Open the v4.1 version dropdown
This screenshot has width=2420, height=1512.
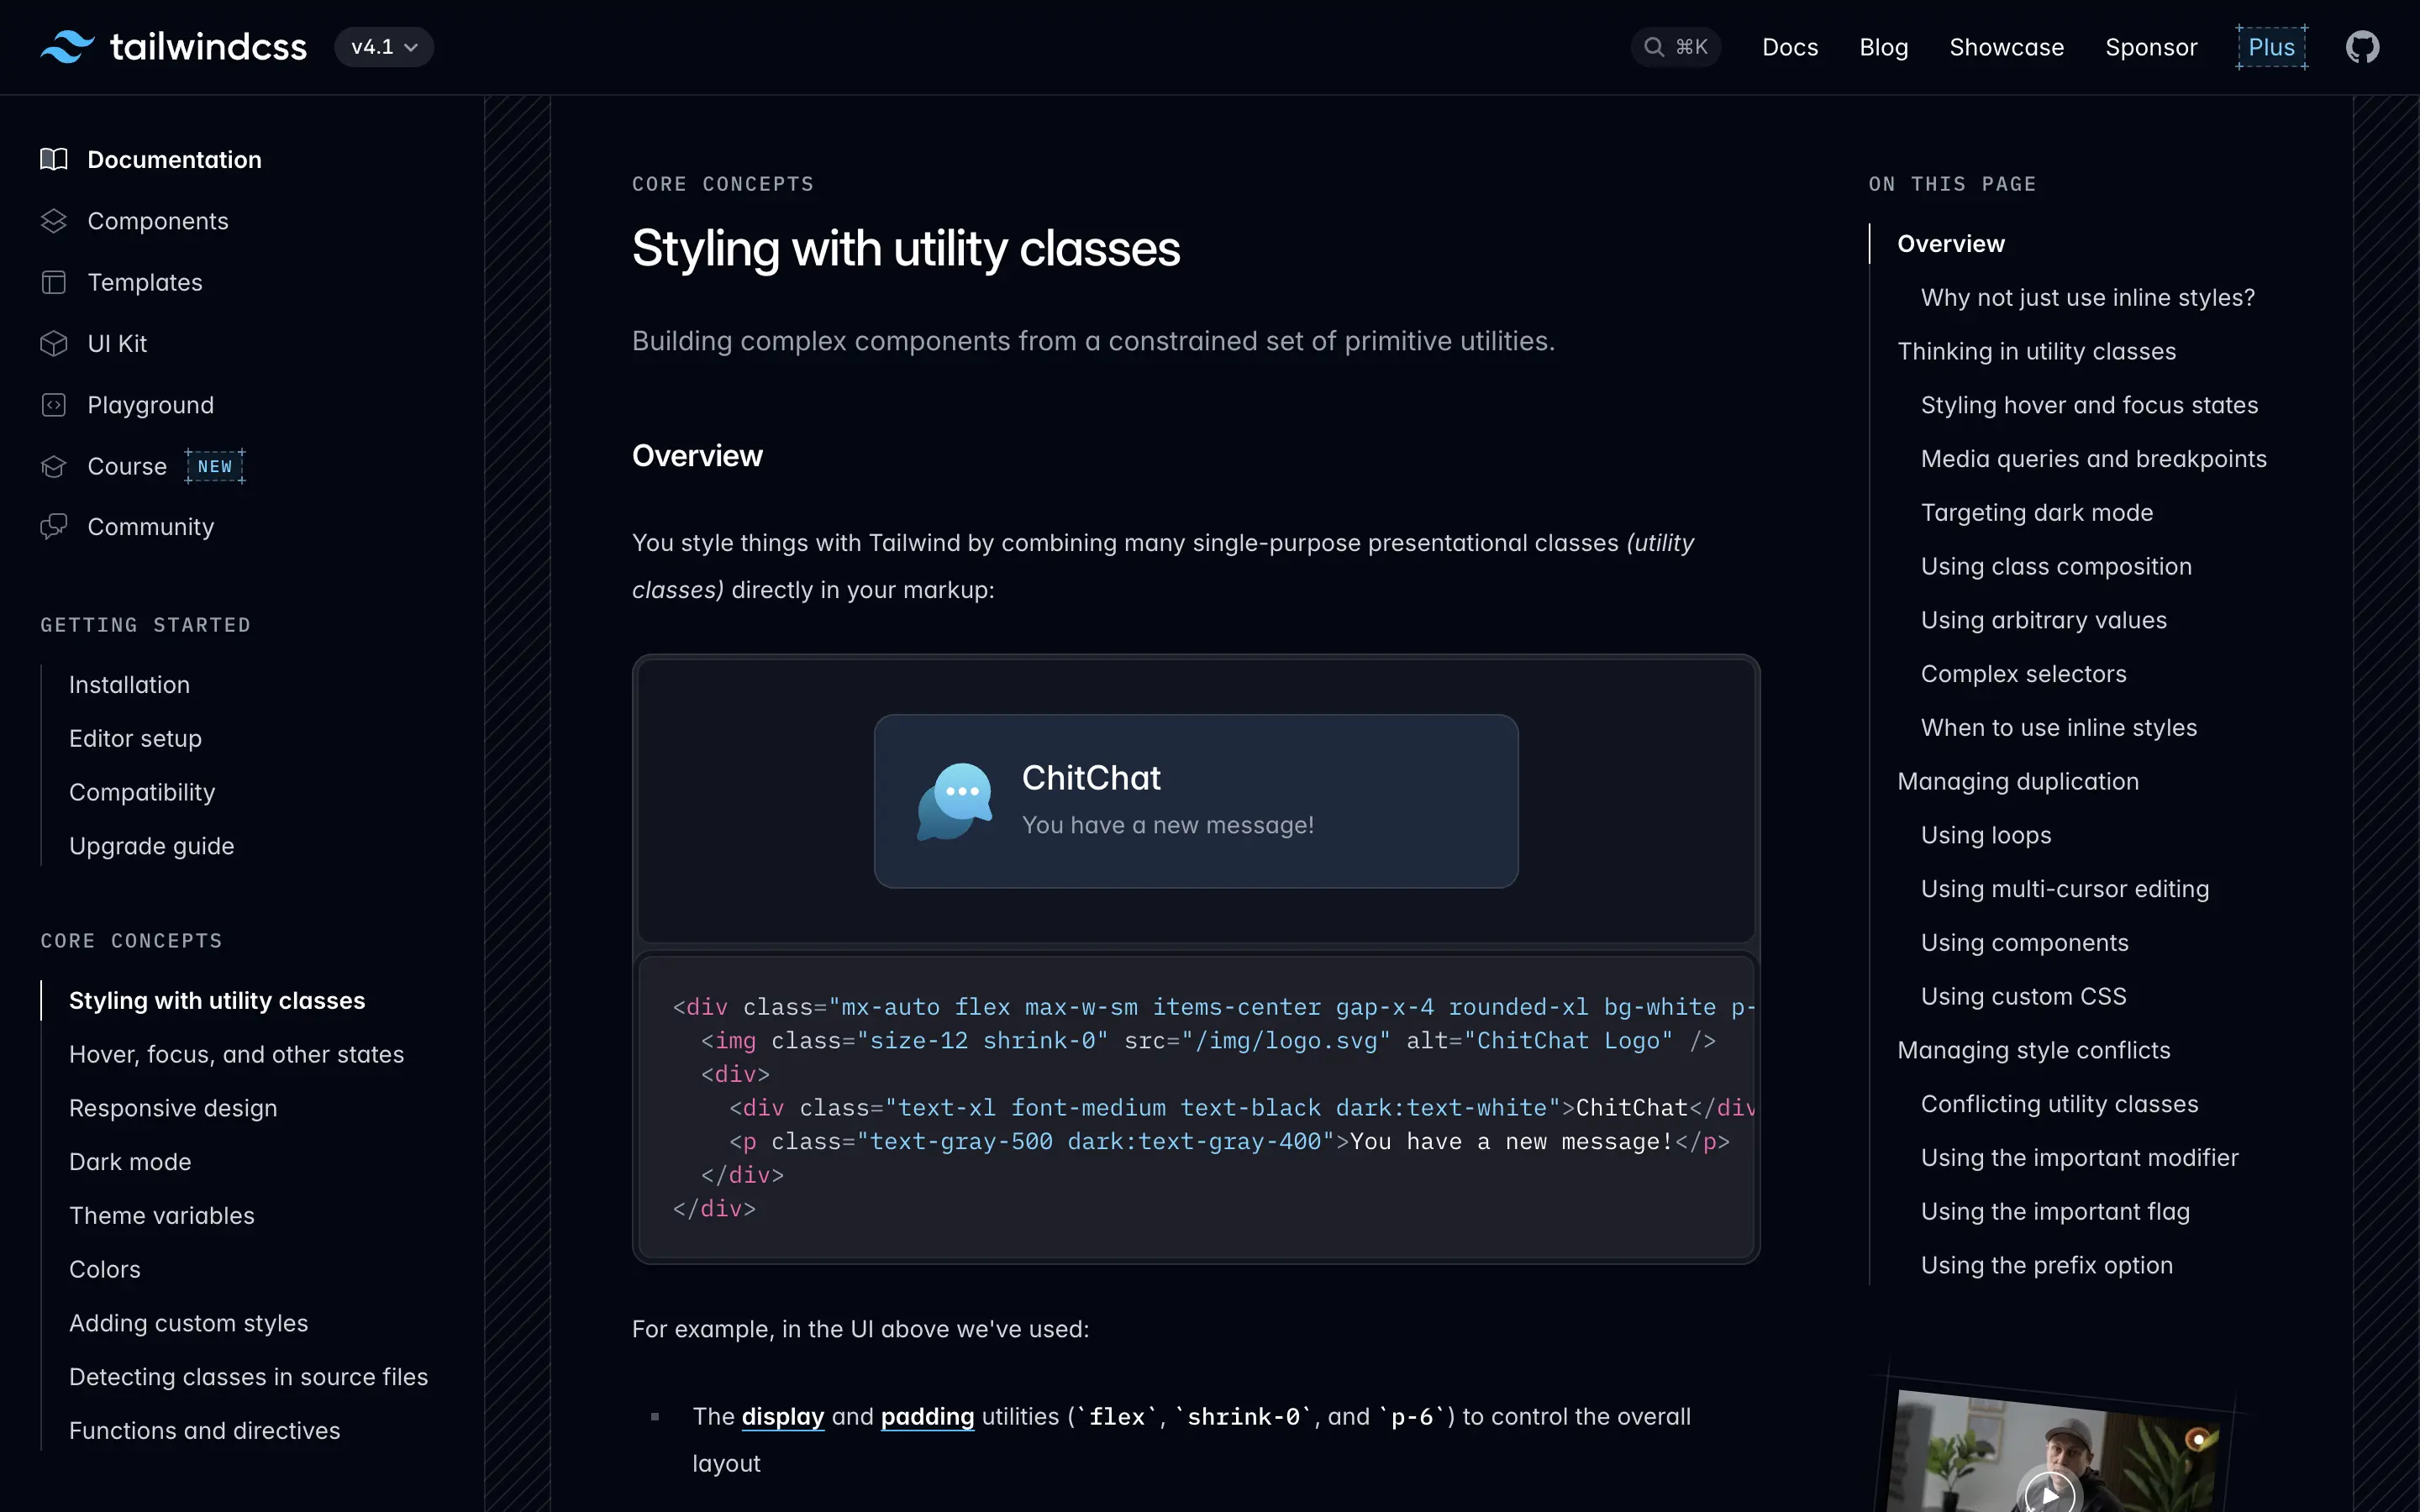coord(384,47)
